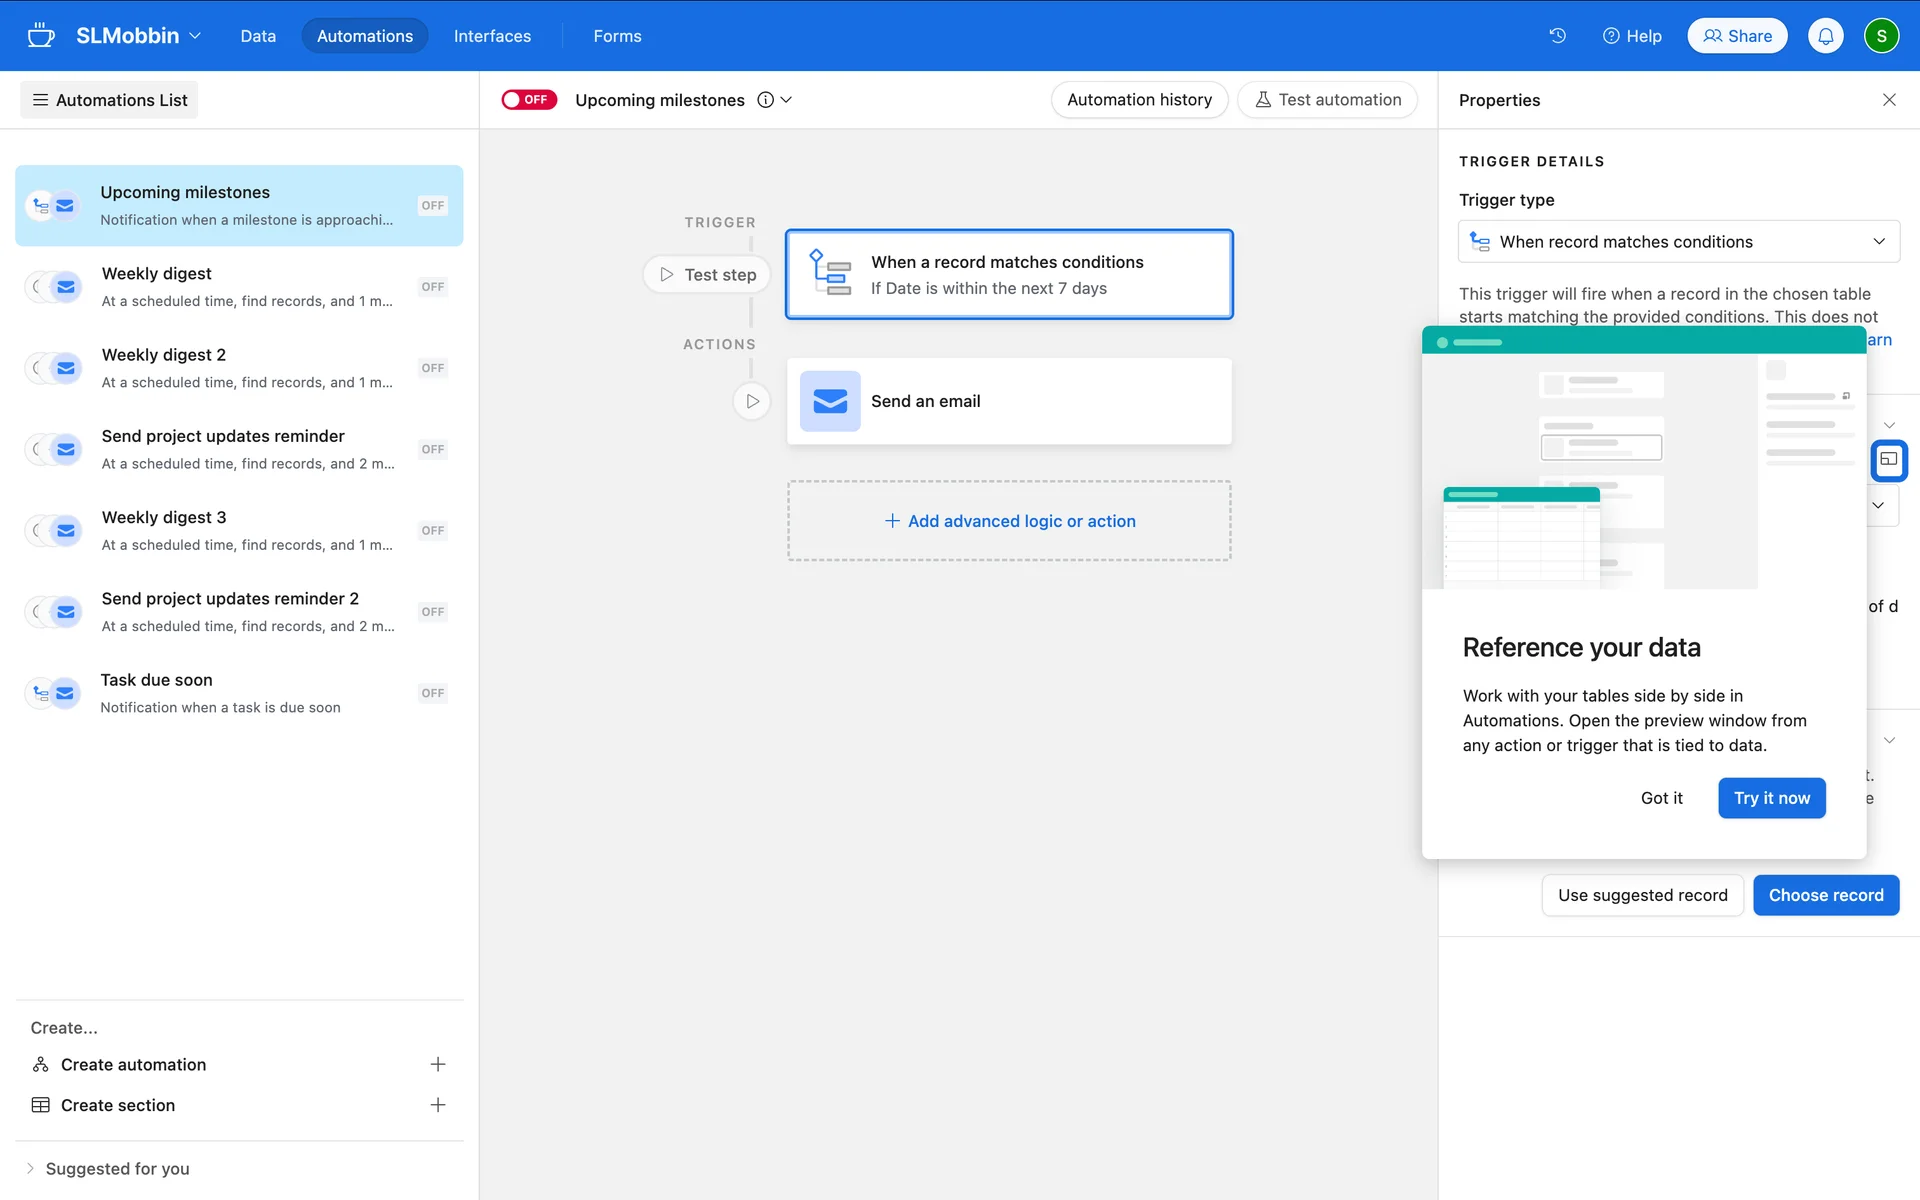Screen dimensions: 1920x1200
Task: Go to the Data tab
Action: pyautogui.click(x=258, y=36)
